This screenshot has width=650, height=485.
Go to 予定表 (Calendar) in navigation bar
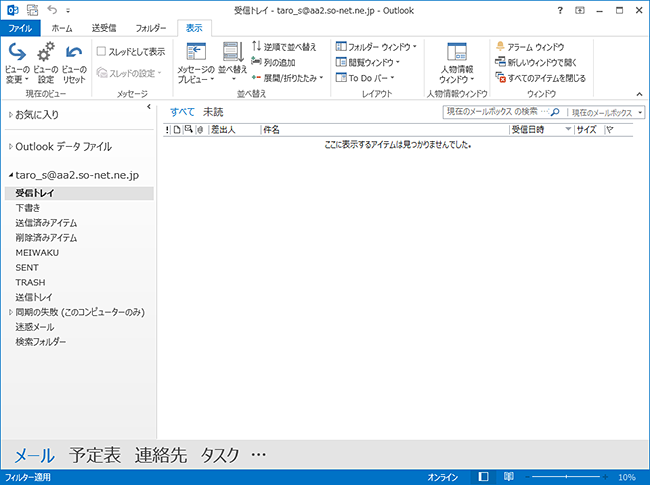pos(95,455)
